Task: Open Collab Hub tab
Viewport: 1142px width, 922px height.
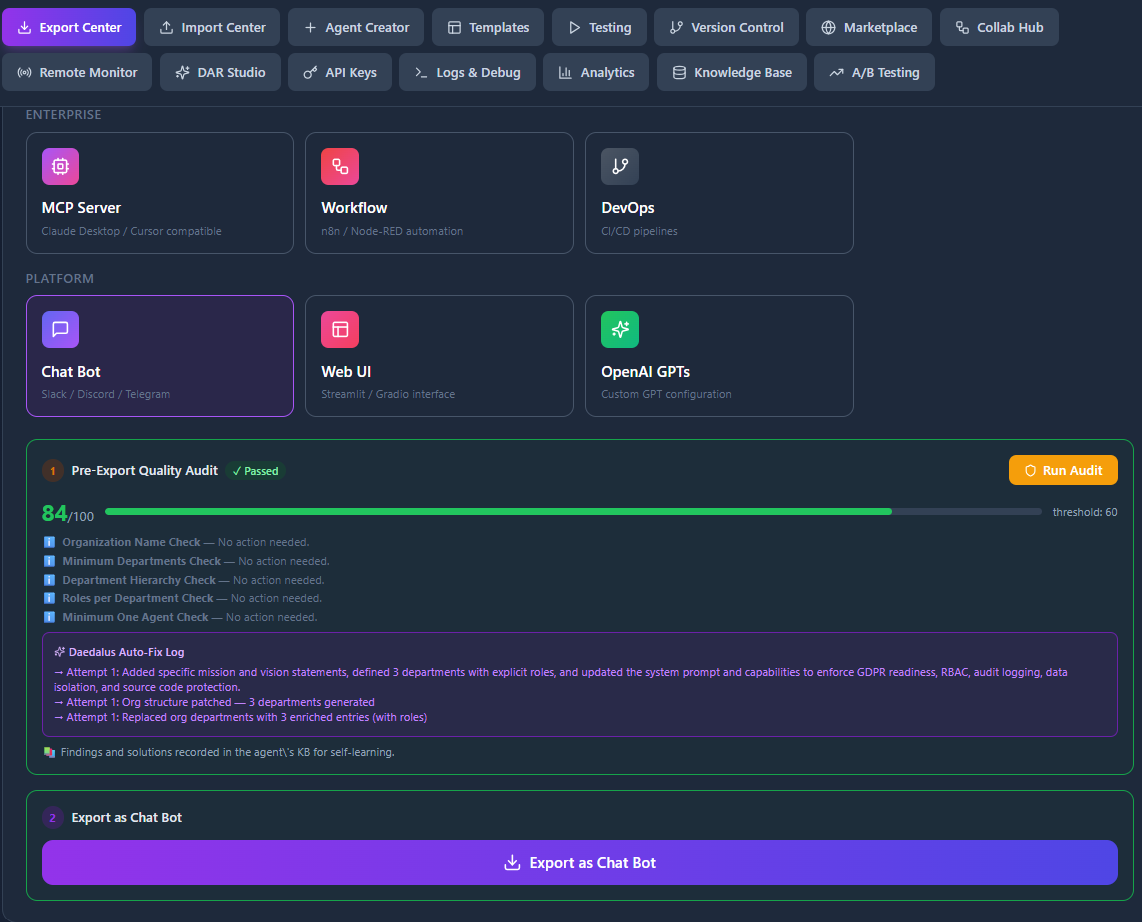Action: [999, 28]
